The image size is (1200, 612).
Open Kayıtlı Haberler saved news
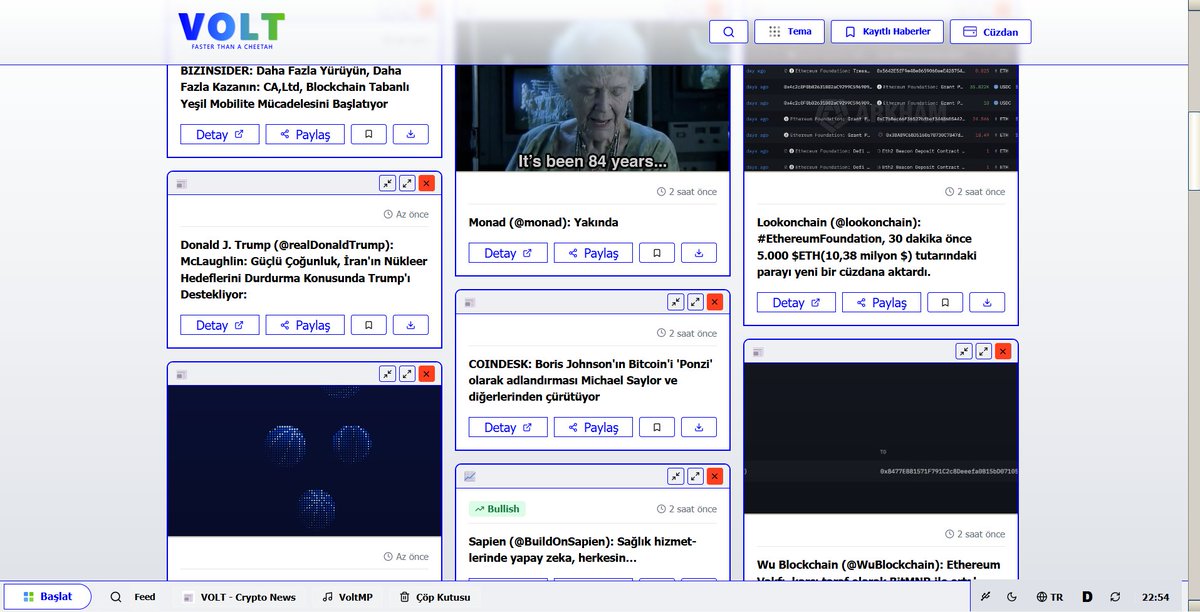[x=888, y=32]
